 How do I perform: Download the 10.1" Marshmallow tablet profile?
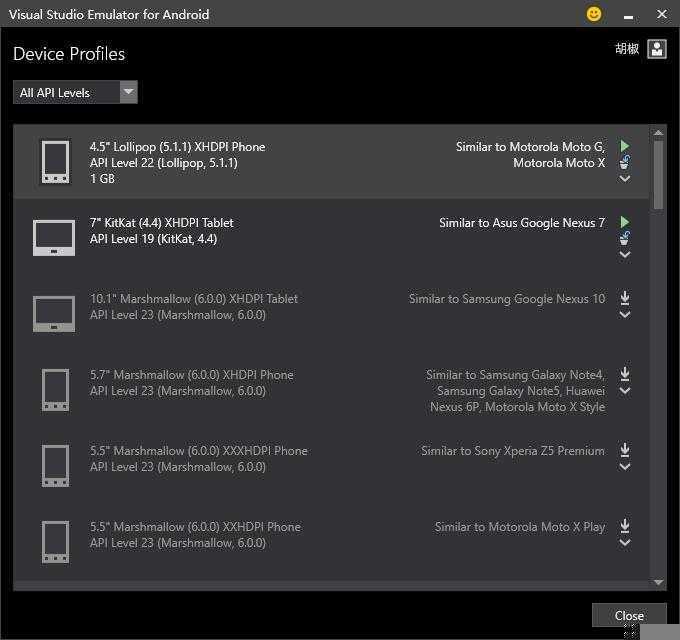(625, 298)
